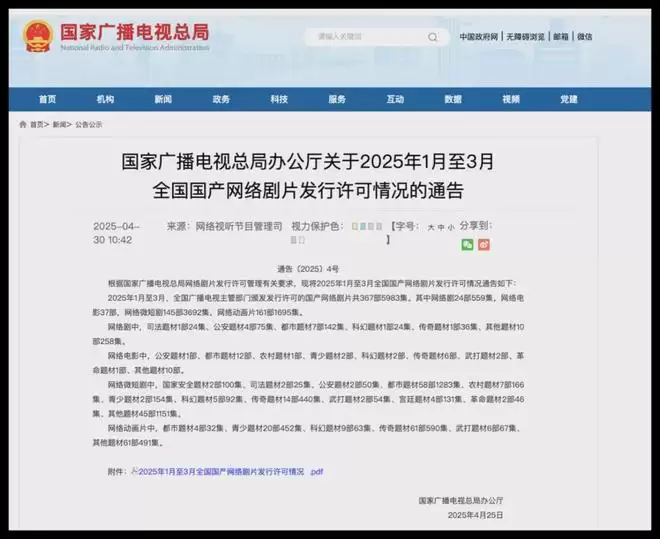
Task: Click the PDF attachment icon
Action: (x=134, y=470)
